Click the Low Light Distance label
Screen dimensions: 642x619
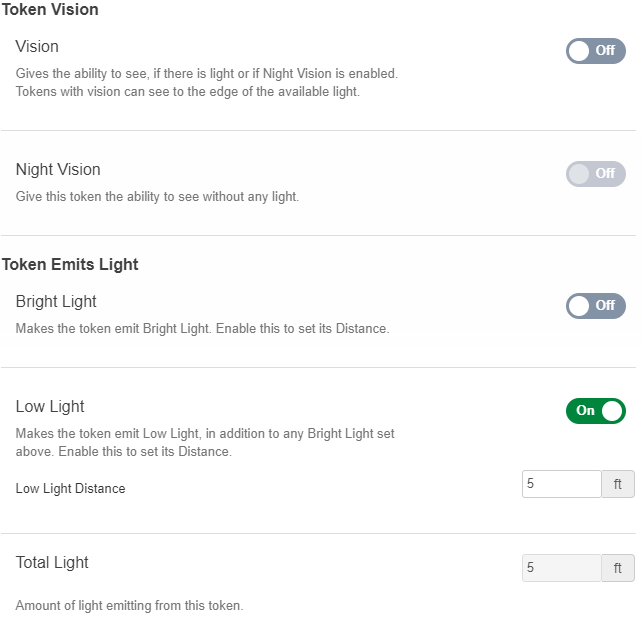[70, 489]
